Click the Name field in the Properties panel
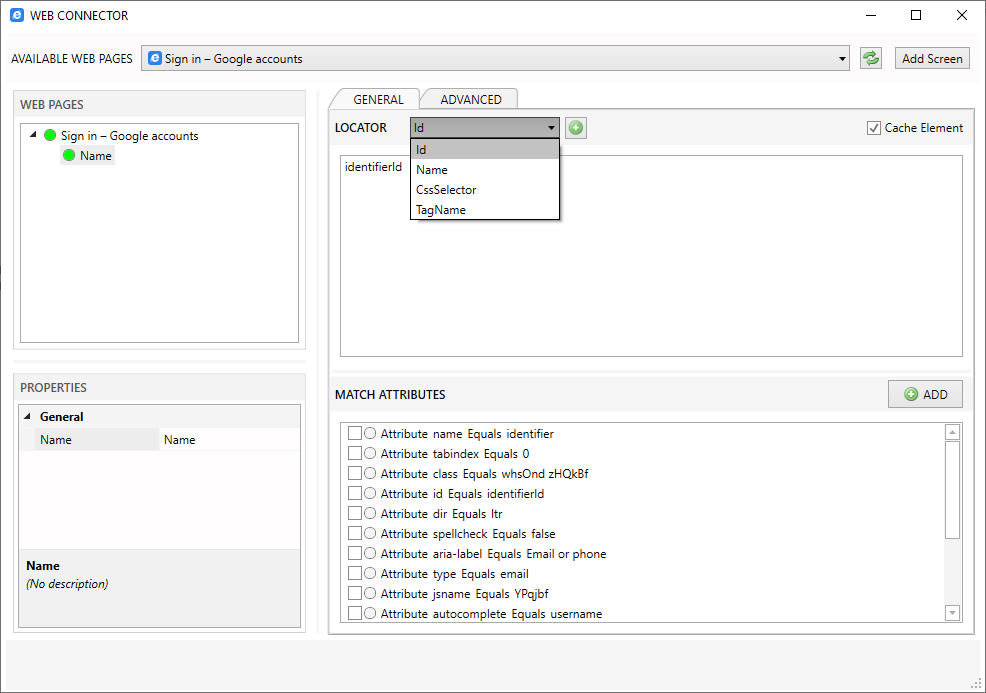Image resolution: width=986 pixels, height=693 pixels. (x=228, y=439)
